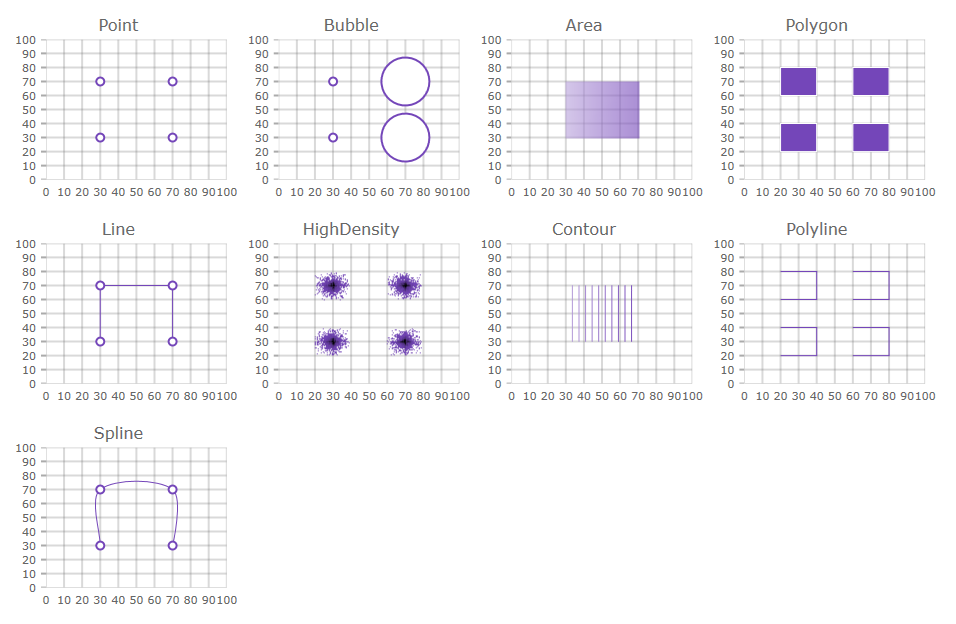
Task: Select the bottom-right purple square in the Polygon chart
Action: (x=871, y=138)
